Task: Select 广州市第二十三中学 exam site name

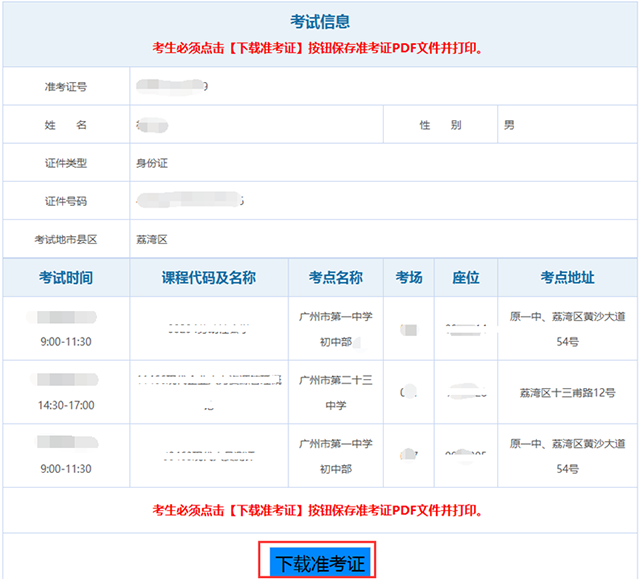Action: point(336,393)
